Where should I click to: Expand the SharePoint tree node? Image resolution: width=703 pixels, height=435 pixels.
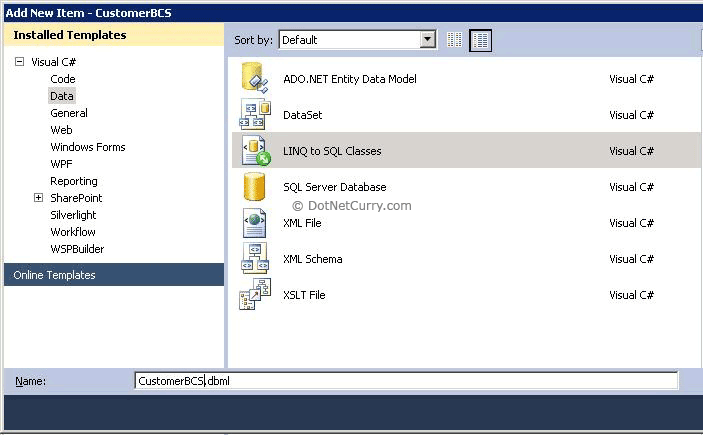(39, 198)
